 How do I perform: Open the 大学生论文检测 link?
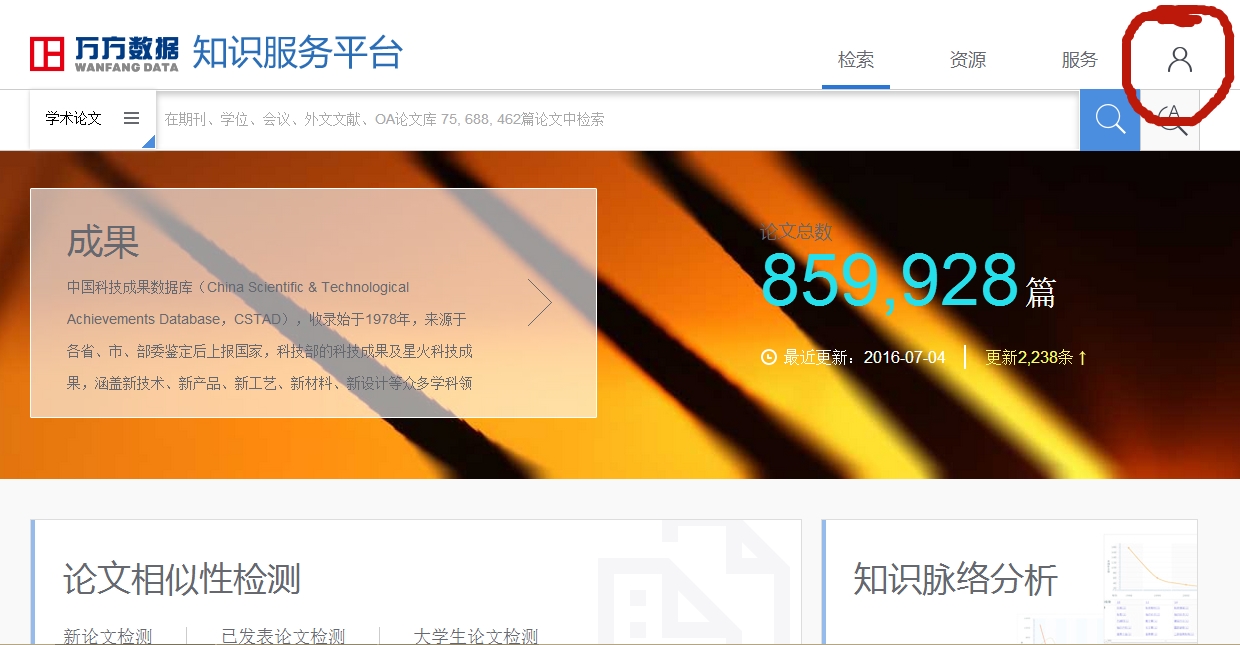tap(476, 636)
